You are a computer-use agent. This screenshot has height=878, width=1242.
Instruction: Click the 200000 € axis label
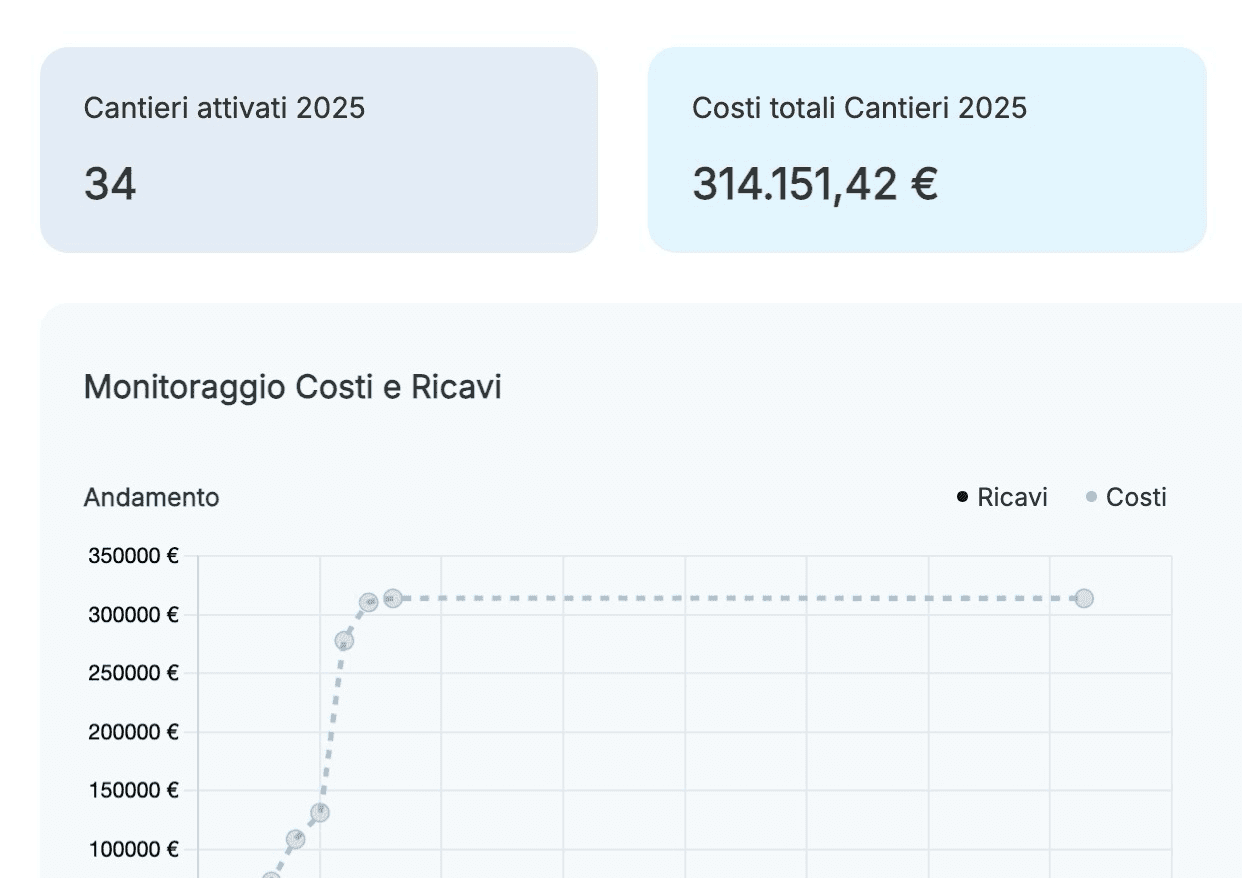click(133, 732)
